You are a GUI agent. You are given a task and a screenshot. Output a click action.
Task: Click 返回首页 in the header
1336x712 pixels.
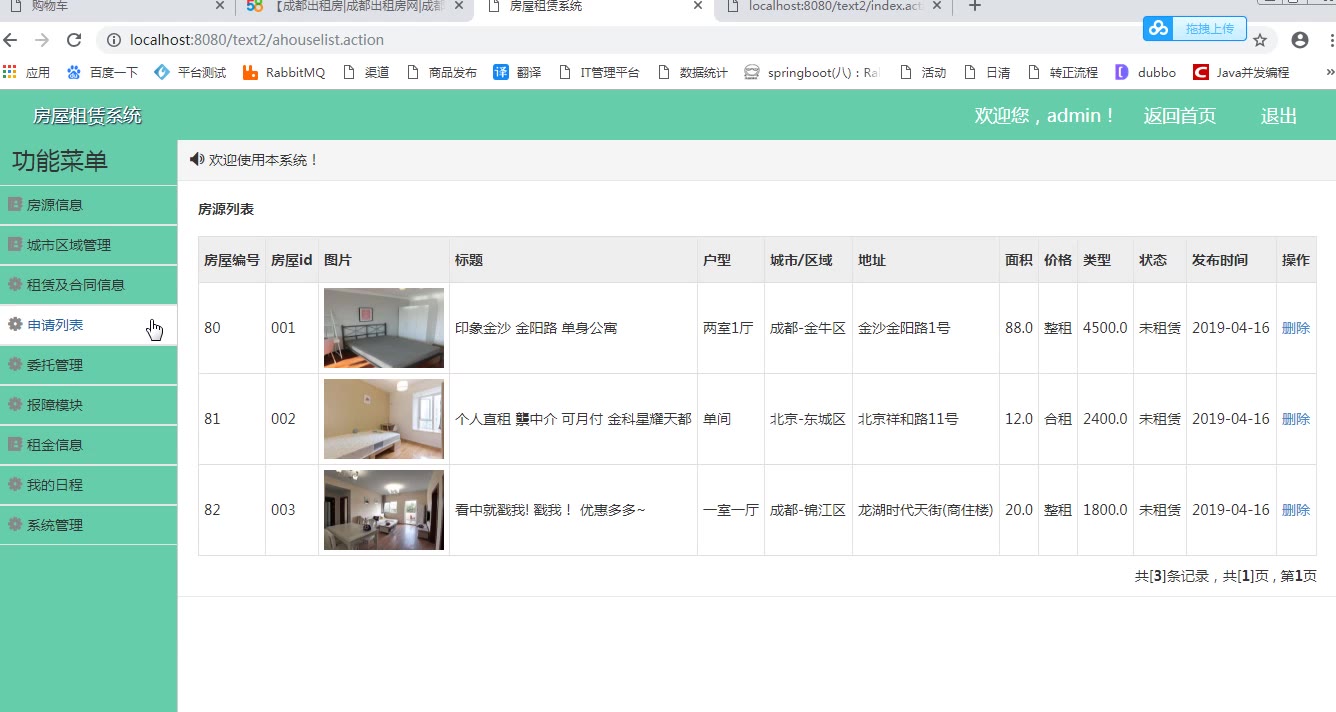[x=1179, y=116]
